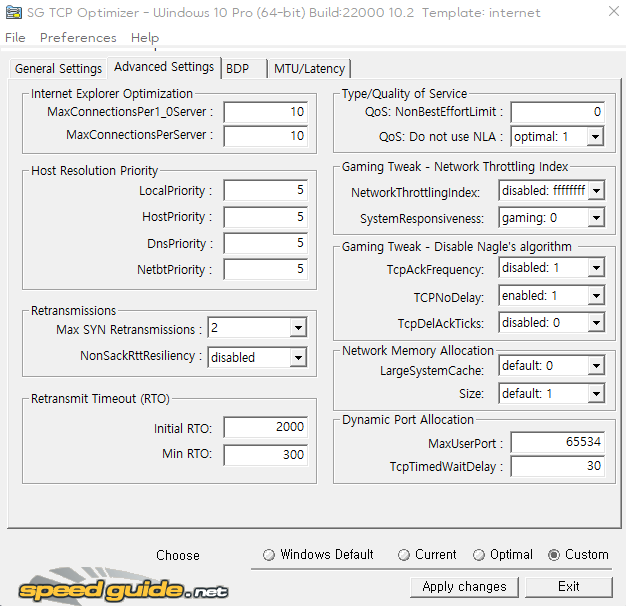
Task: Click the TcpTimedWaitDelay input field
Action: (x=557, y=466)
